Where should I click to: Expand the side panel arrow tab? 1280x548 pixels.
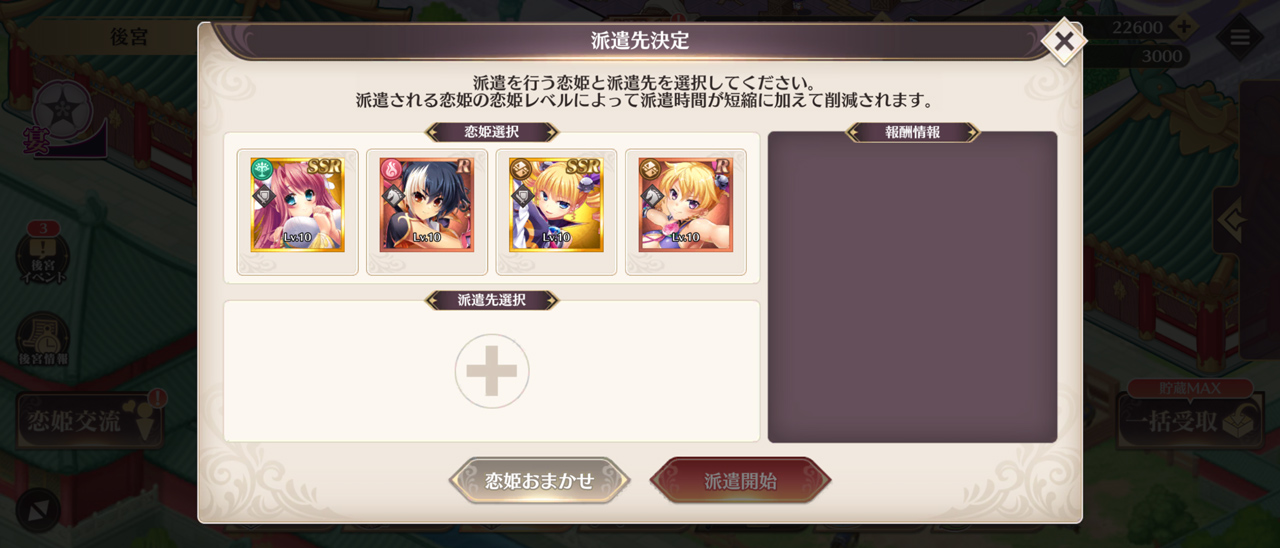pos(1228,220)
